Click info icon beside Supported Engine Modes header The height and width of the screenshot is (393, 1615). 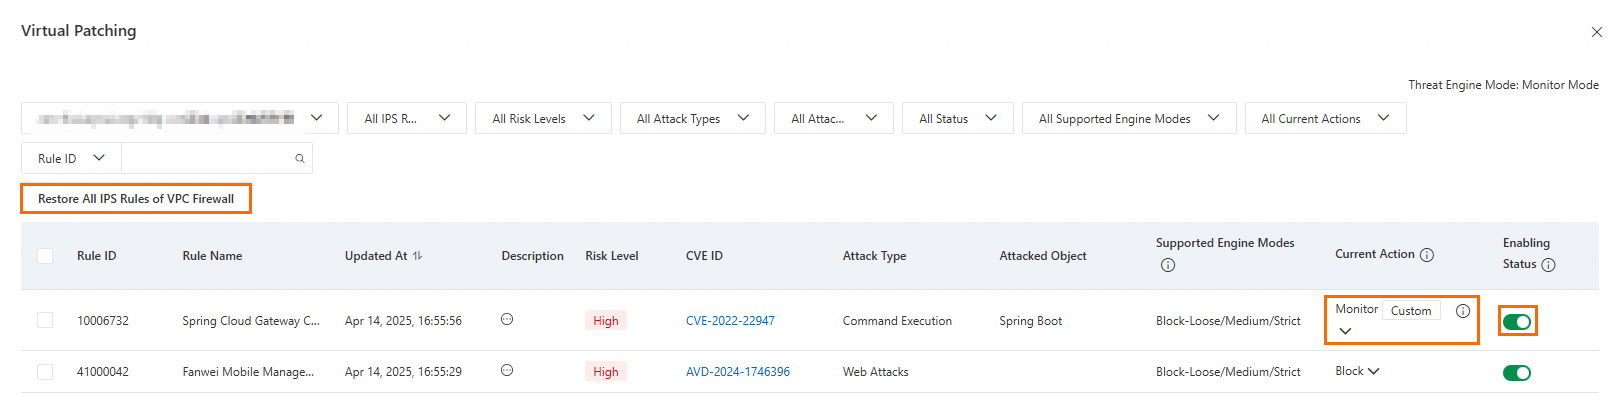pos(1167,265)
